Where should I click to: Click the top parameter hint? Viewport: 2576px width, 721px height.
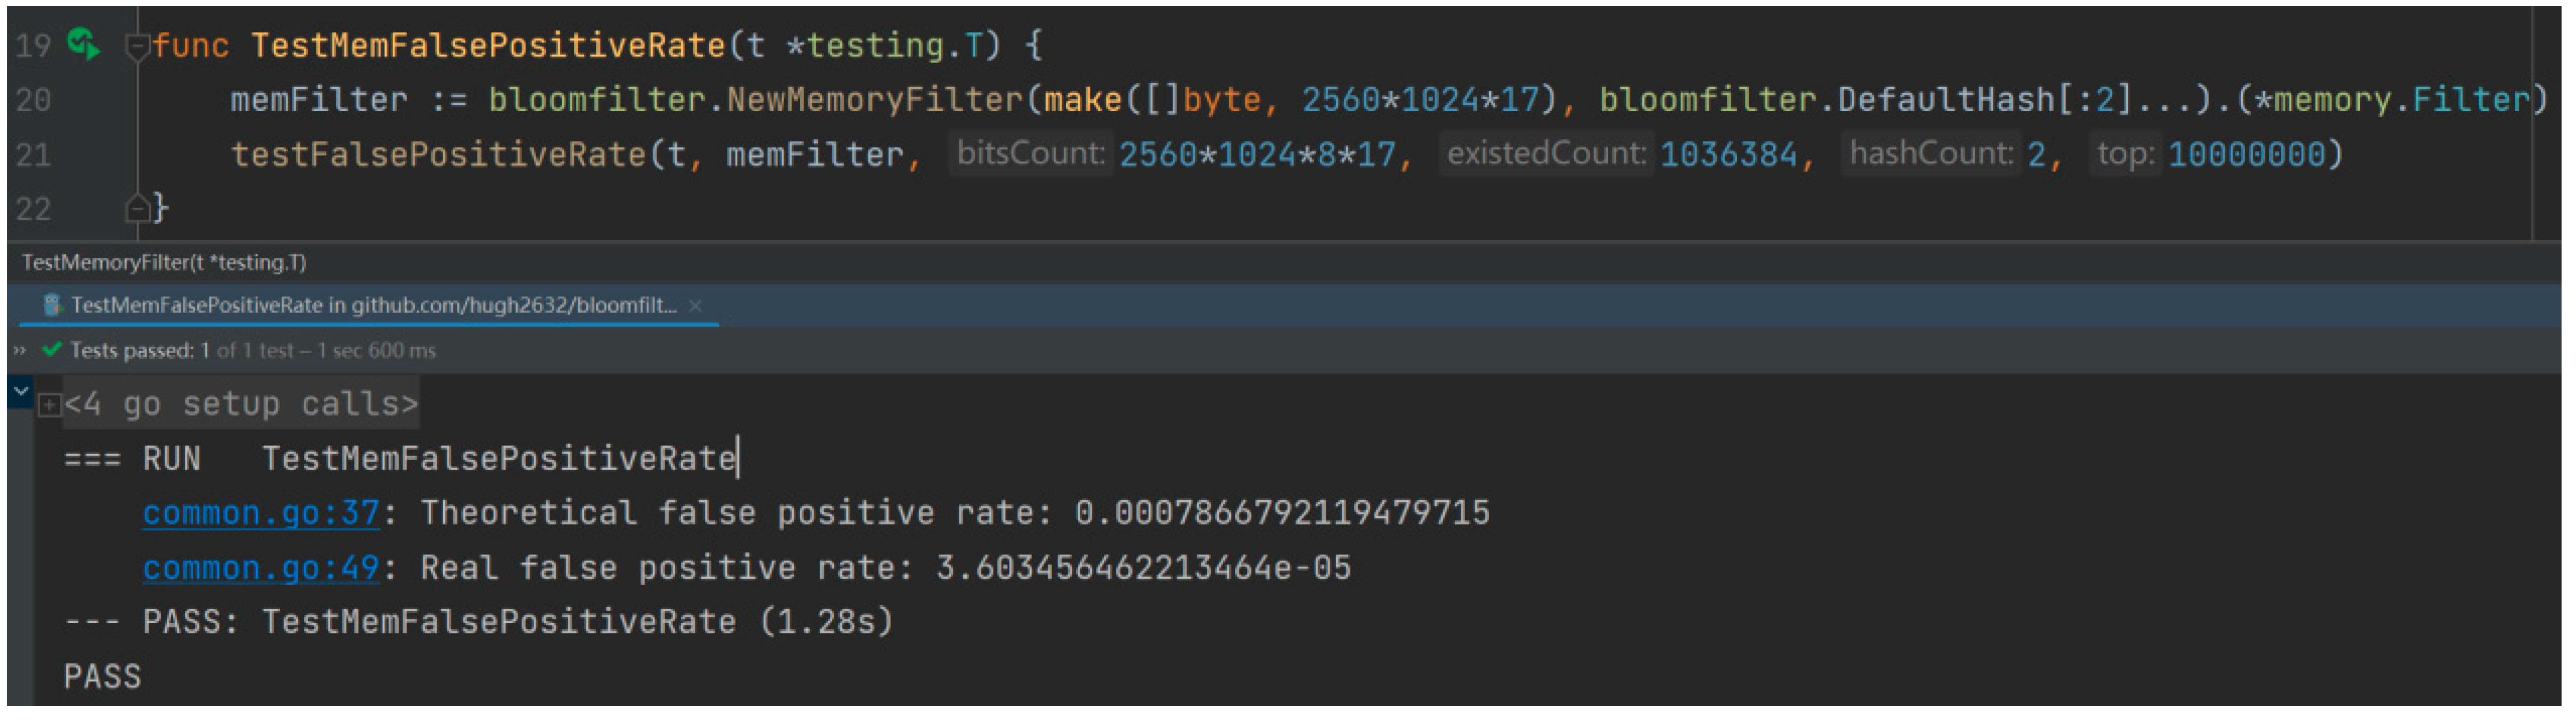(2125, 154)
